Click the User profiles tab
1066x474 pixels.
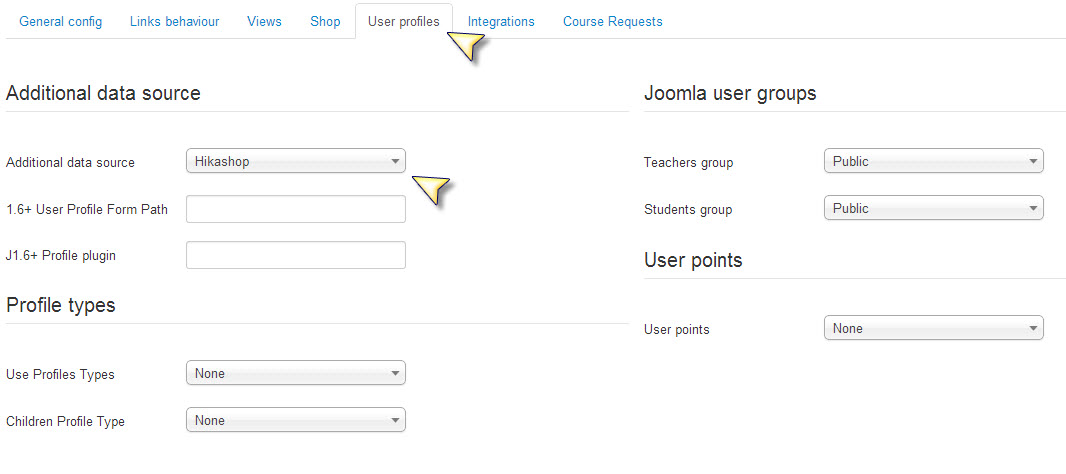point(403,21)
